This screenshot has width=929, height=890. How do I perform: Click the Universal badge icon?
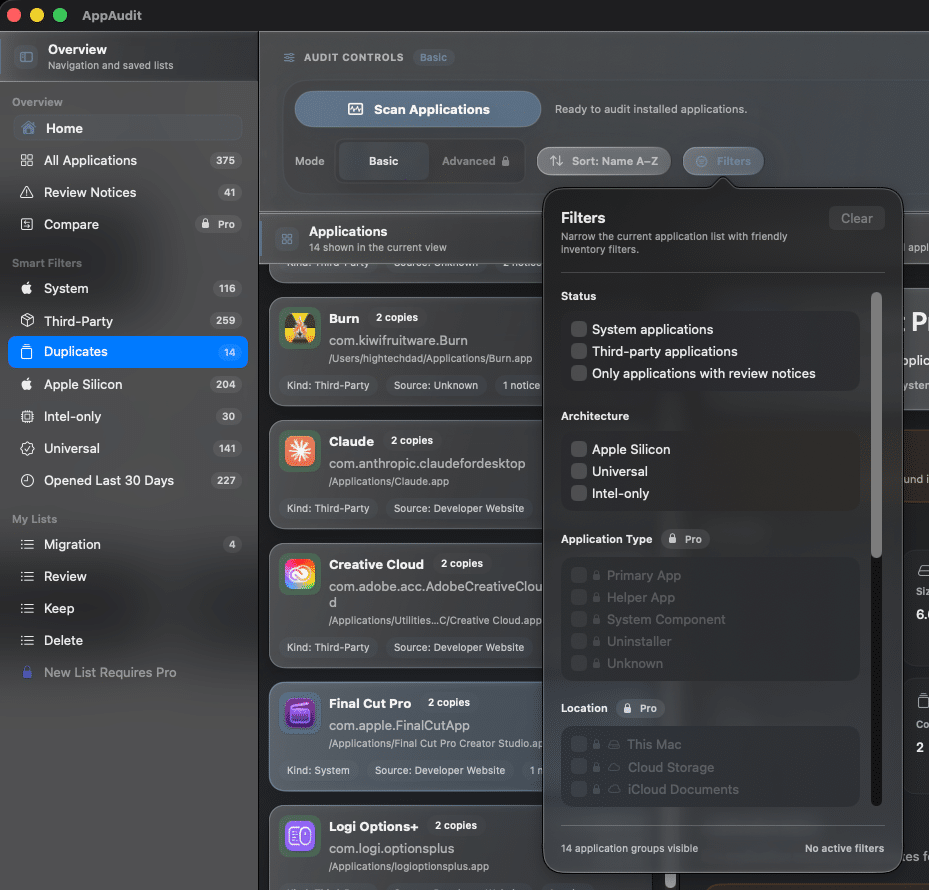point(27,449)
